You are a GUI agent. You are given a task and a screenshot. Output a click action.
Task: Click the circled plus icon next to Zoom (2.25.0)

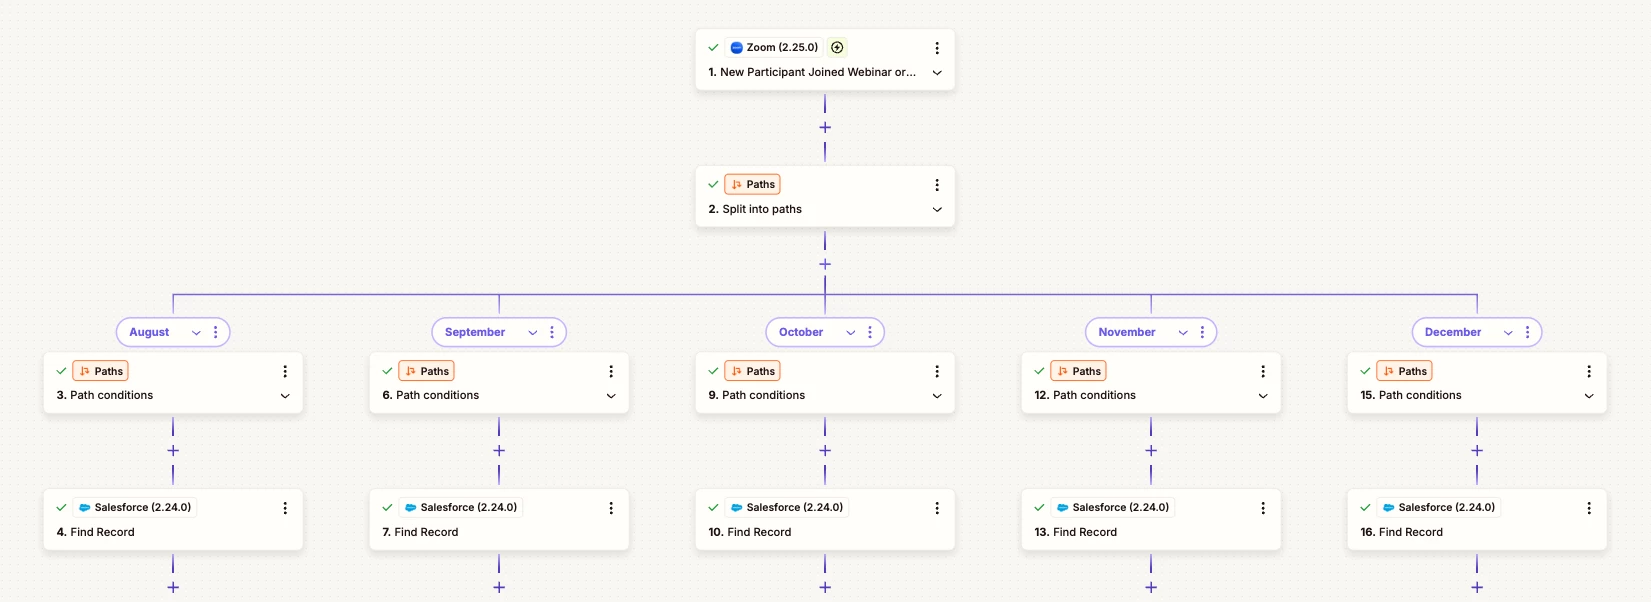838,47
